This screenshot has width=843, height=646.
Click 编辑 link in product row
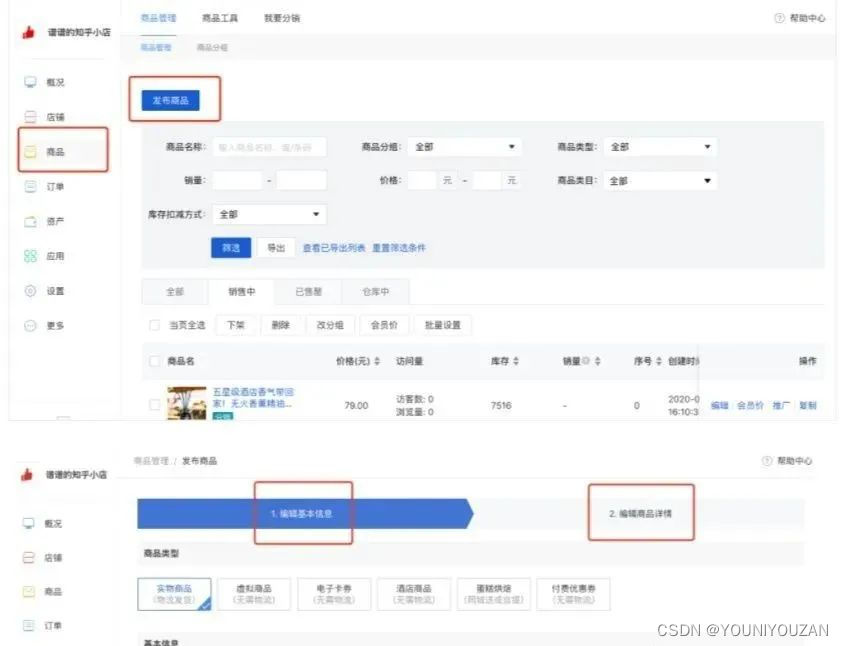719,405
